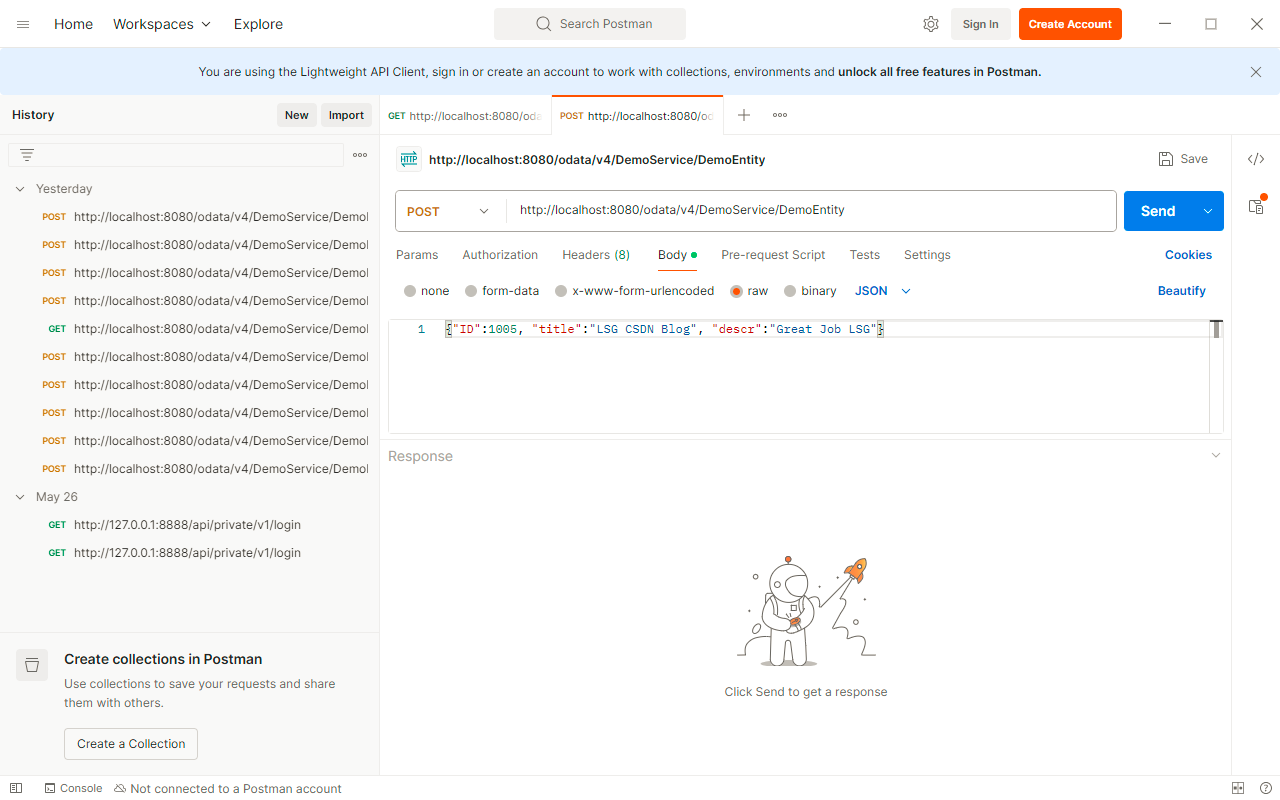Click the request title DemoEntity URL text
Image resolution: width=1280 pixels, height=800 pixels.
[x=597, y=159]
